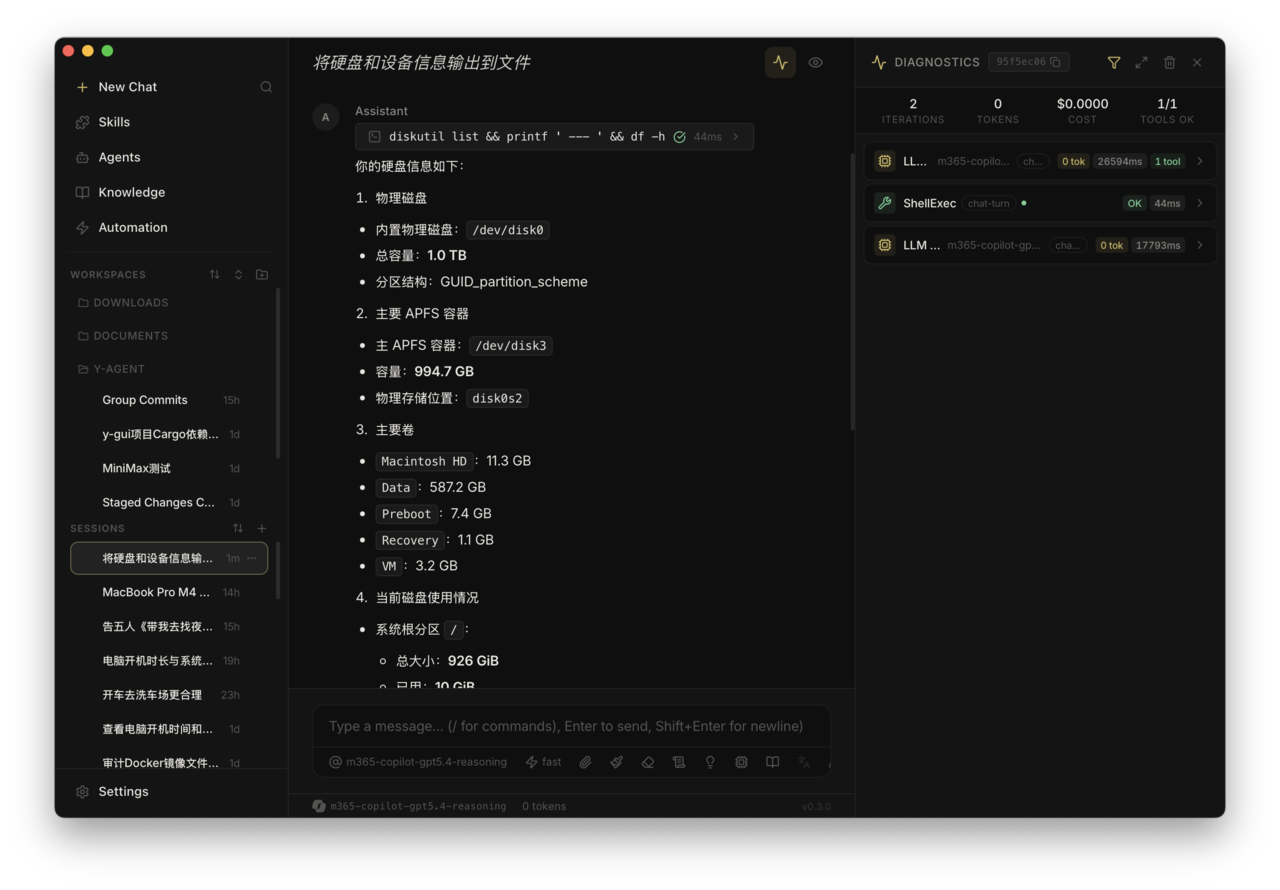Expand the DOWNLOADS workspace
Screen dimensions: 1280x890
(122, 302)
